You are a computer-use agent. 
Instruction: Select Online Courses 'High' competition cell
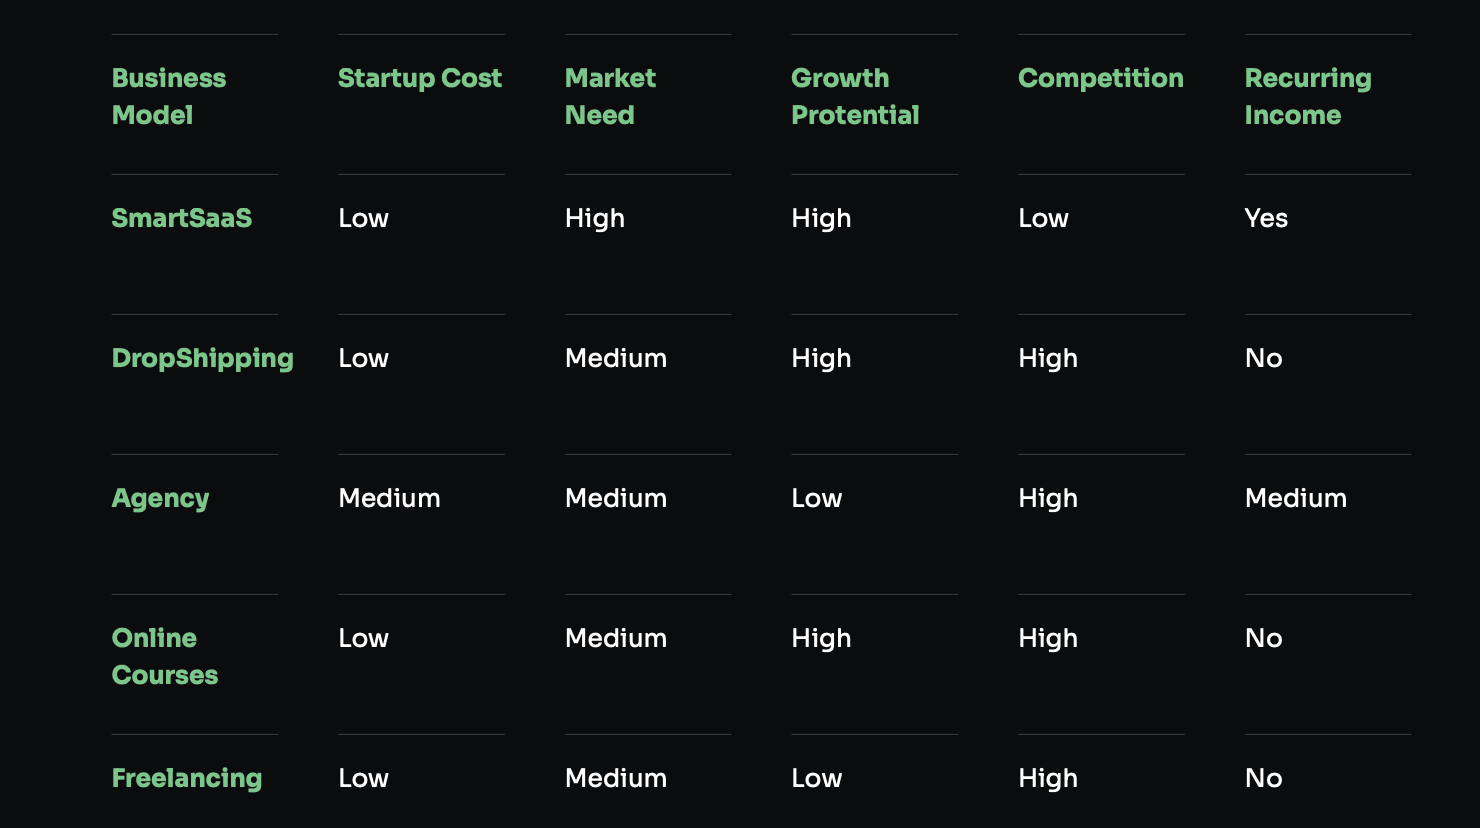click(1048, 638)
